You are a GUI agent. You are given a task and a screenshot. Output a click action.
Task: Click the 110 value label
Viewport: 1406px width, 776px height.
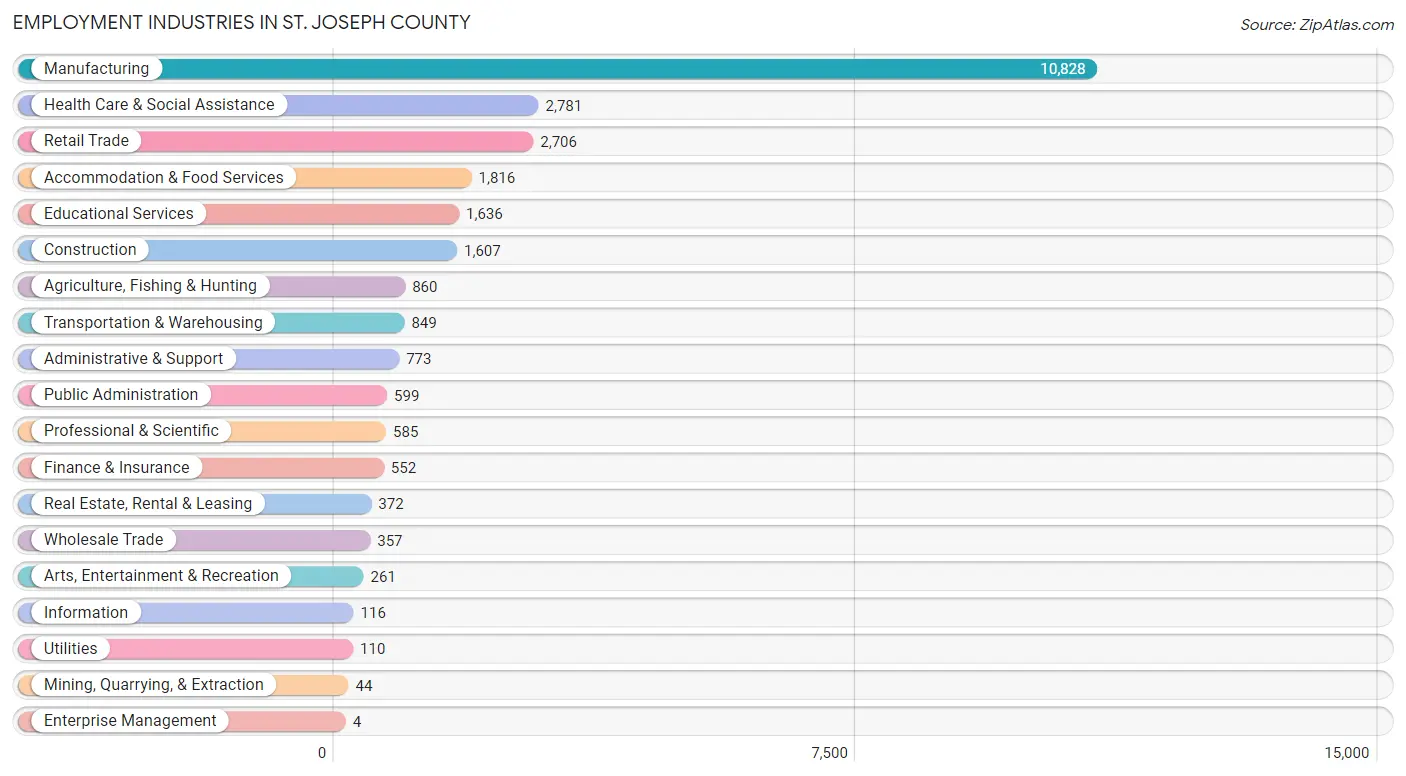(x=373, y=649)
